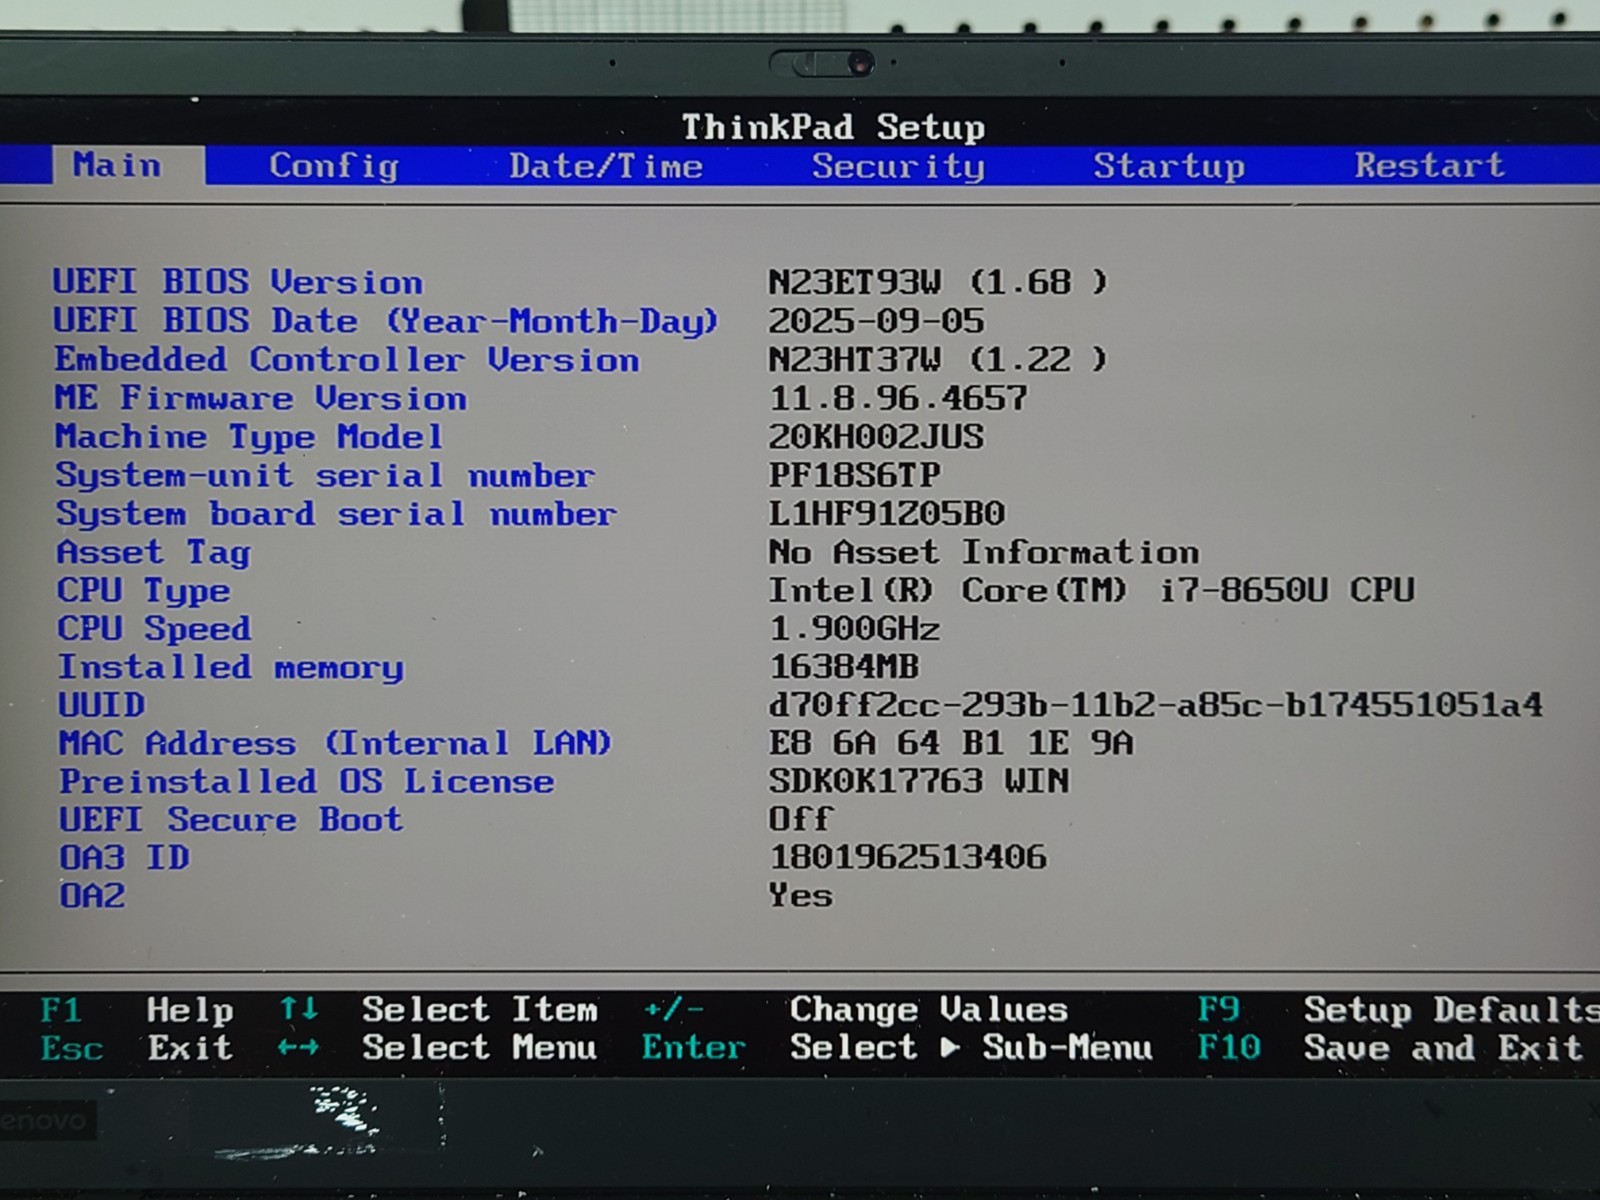
Task: Click the UEFI BIOS Date label
Action: tap(386, 321)
